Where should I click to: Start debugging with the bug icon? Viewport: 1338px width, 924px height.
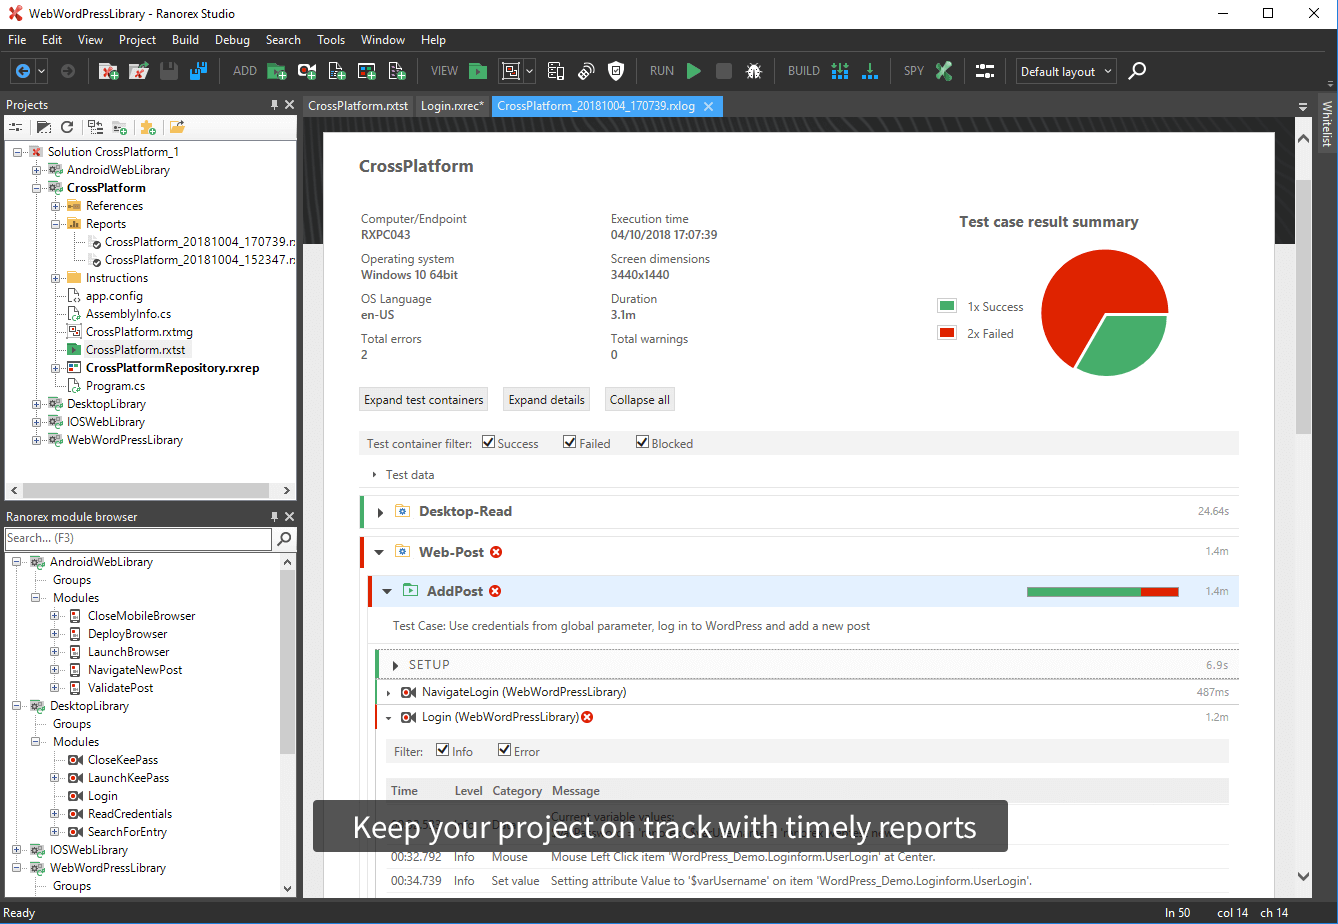754,71
